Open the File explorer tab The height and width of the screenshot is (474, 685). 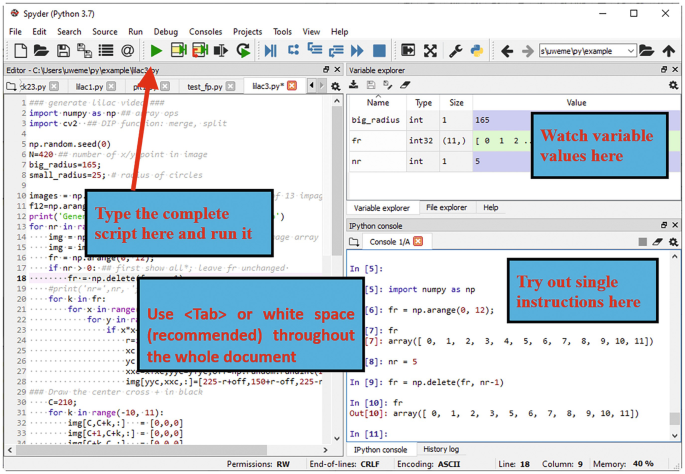click(446, 208)
